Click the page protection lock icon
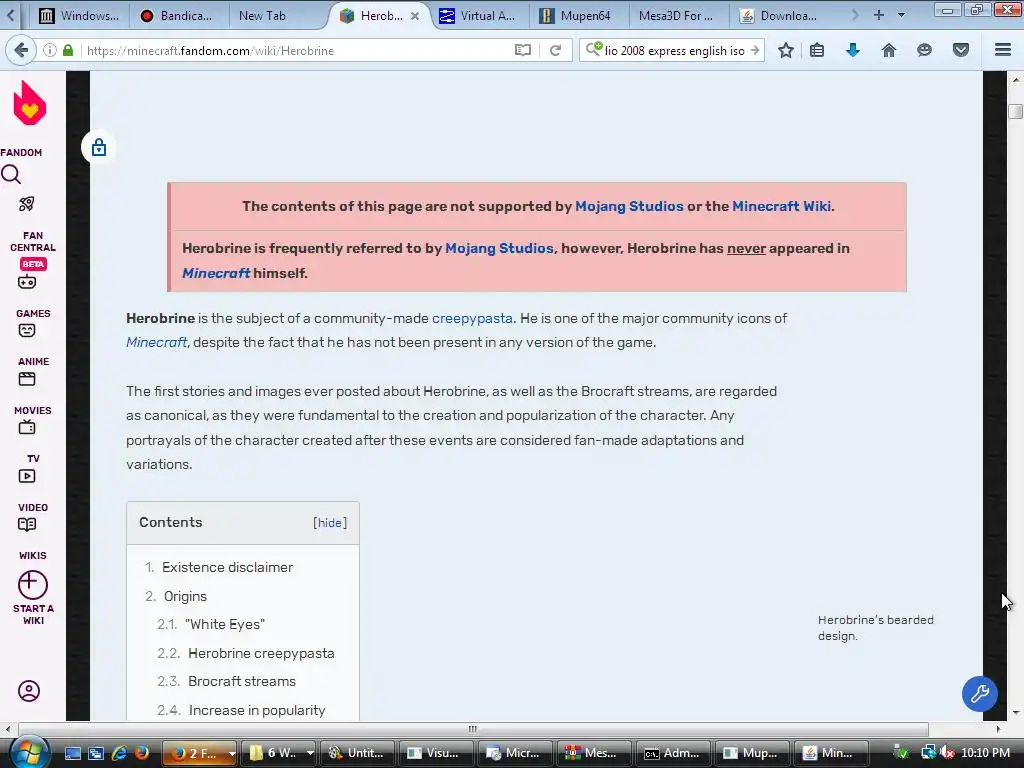This screenshot has width=1024, height=768. coord(99,147)
